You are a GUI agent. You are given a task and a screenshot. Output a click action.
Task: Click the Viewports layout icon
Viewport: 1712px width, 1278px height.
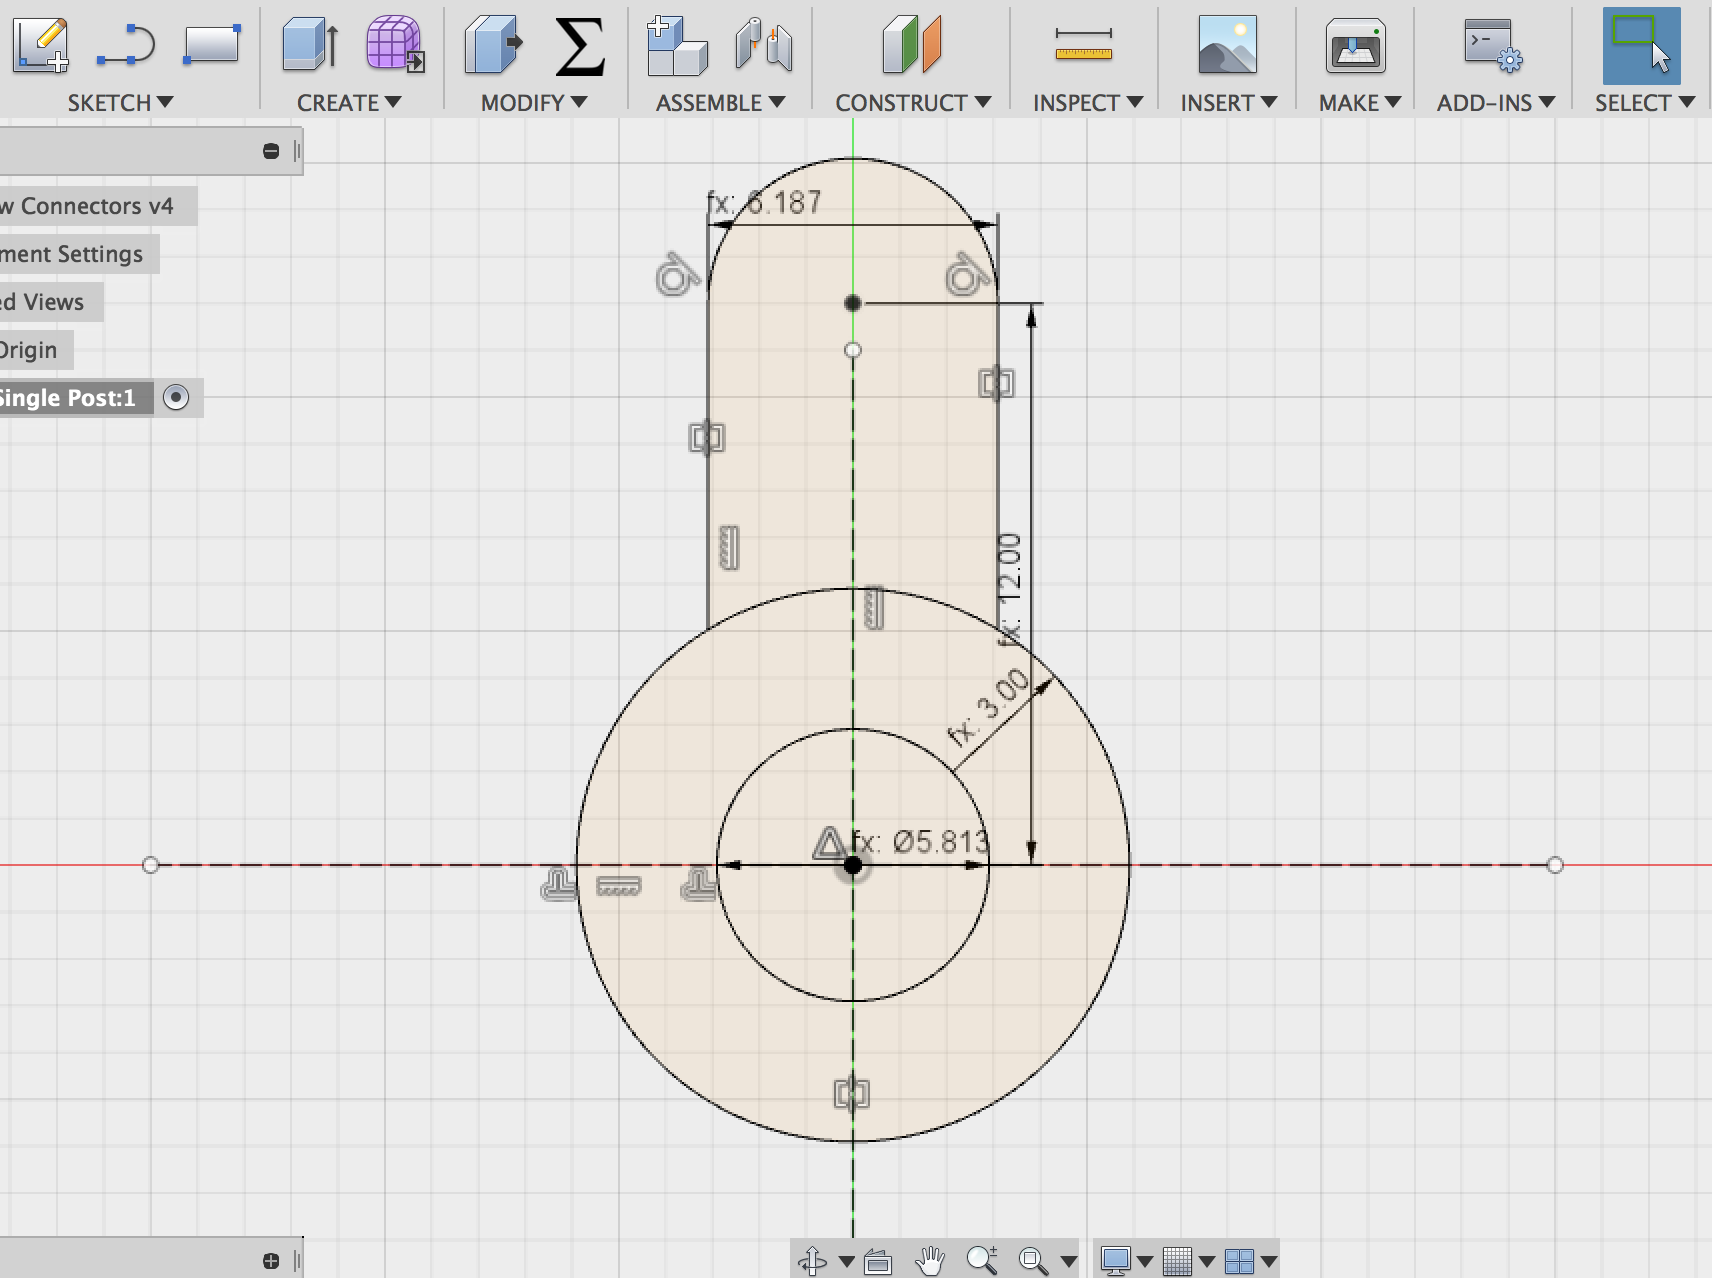1239,1261
